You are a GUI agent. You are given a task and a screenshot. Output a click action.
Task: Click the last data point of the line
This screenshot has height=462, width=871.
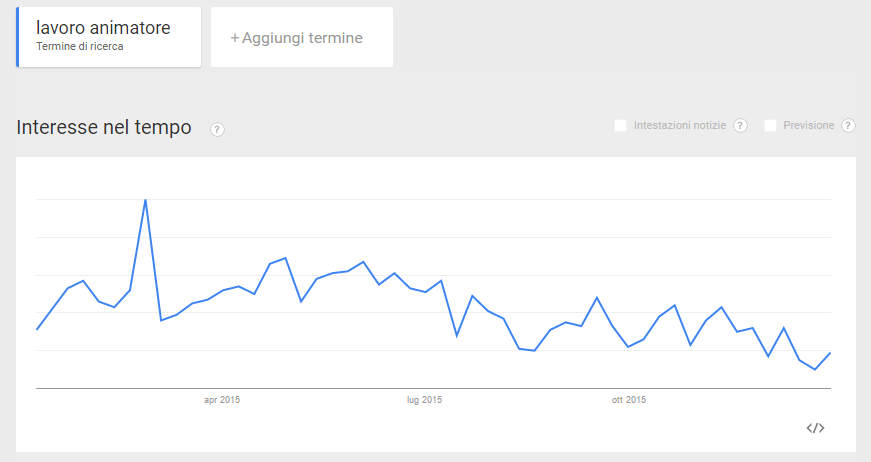(830, 353)
